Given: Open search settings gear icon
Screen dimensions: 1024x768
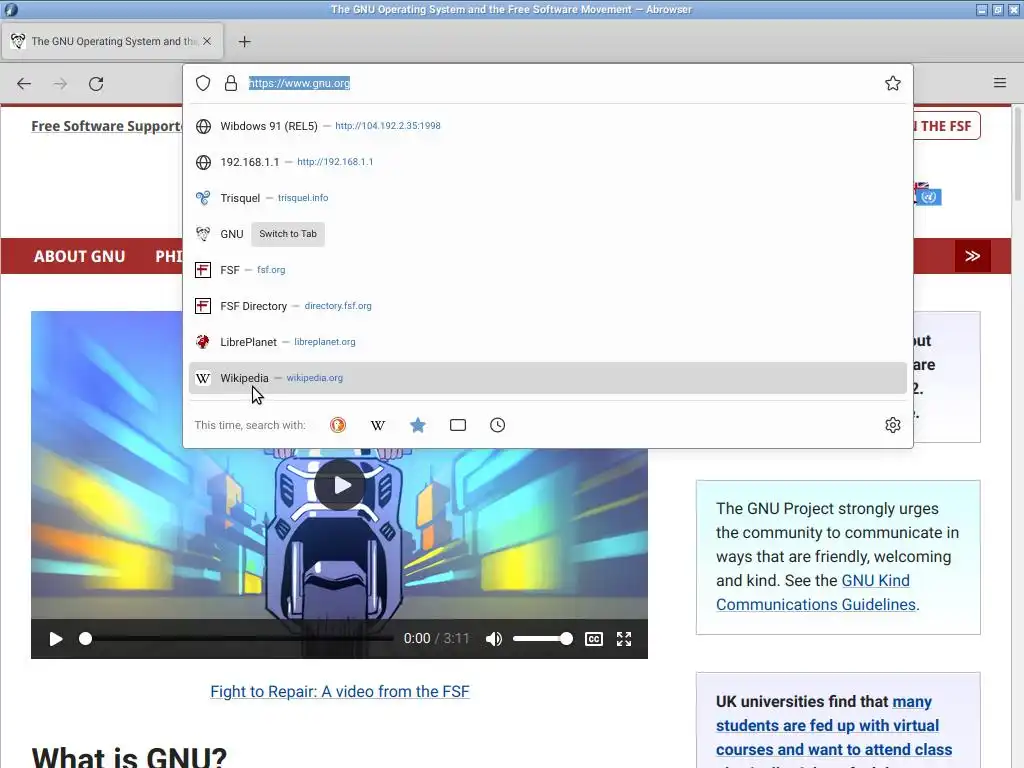Looking at the screenshot, I should click(x=893, y=425).
